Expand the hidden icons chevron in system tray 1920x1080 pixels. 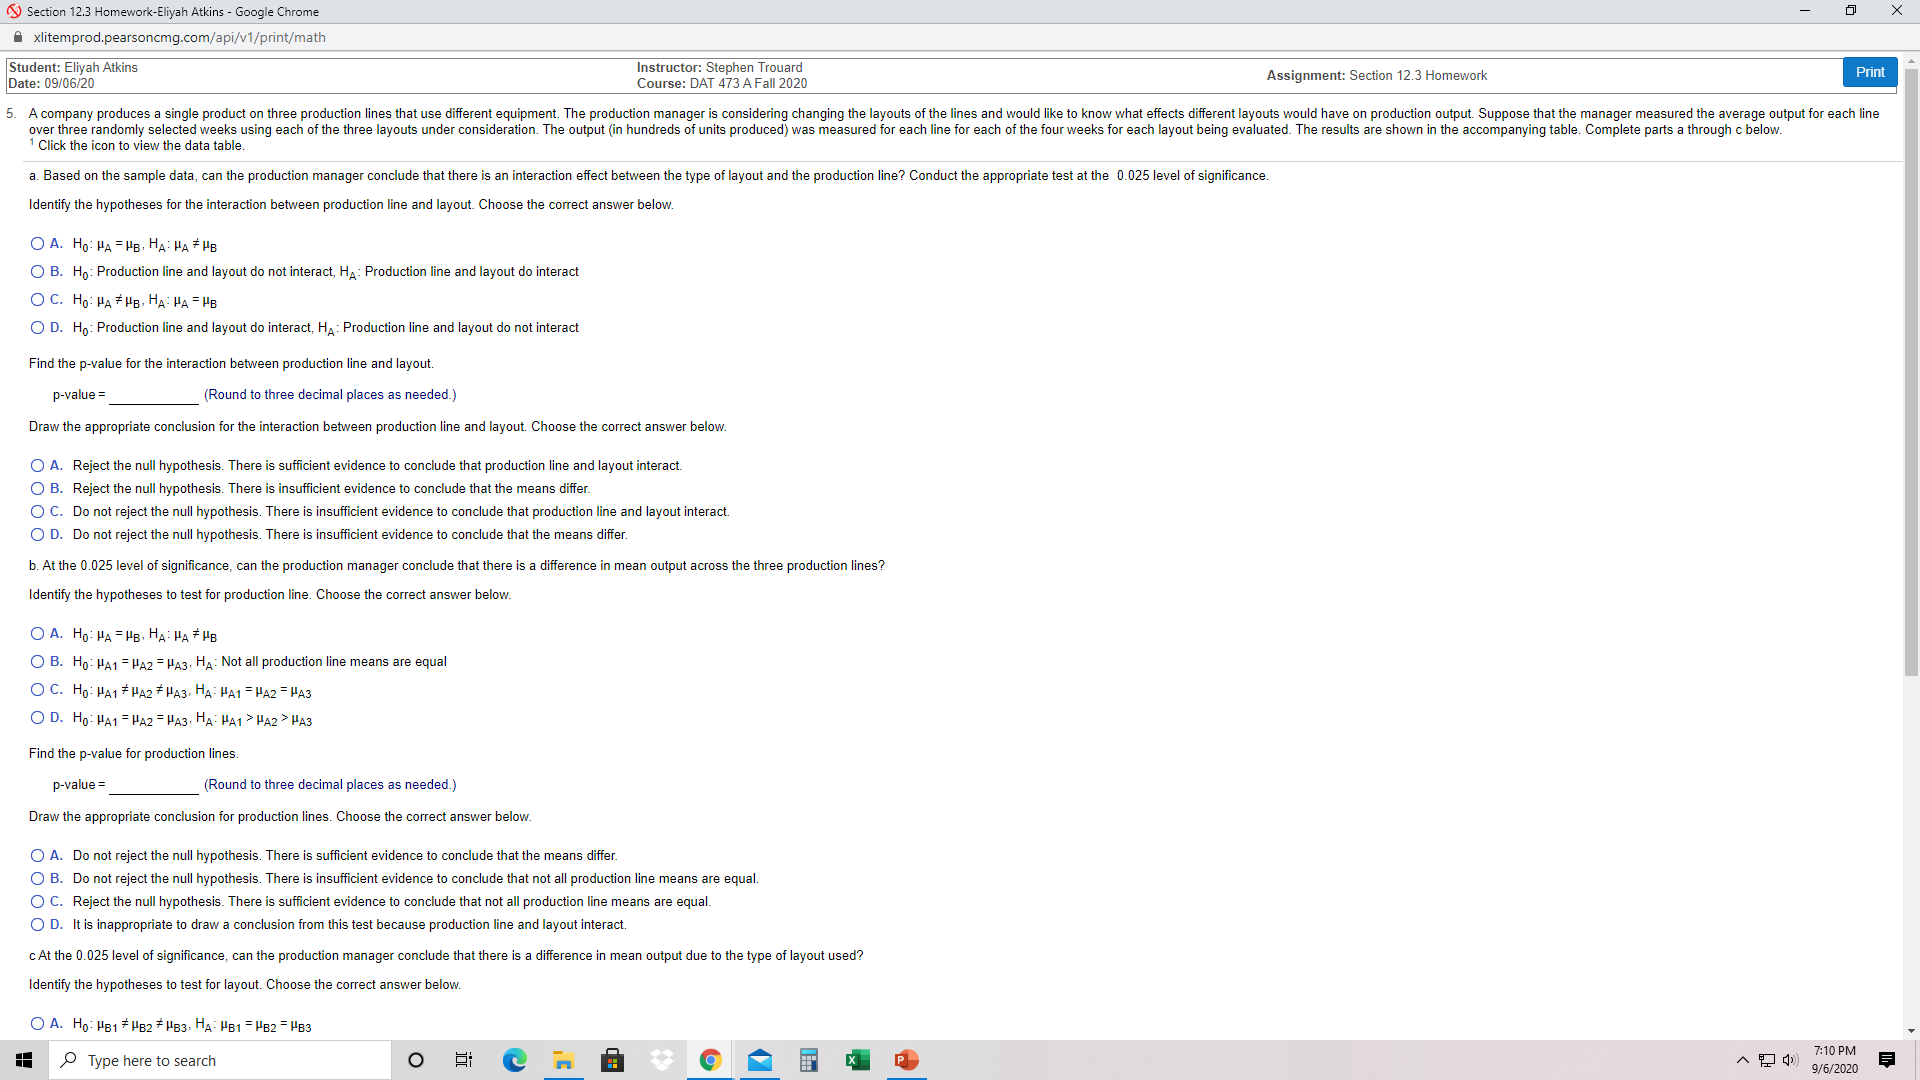[1742, 1060]
